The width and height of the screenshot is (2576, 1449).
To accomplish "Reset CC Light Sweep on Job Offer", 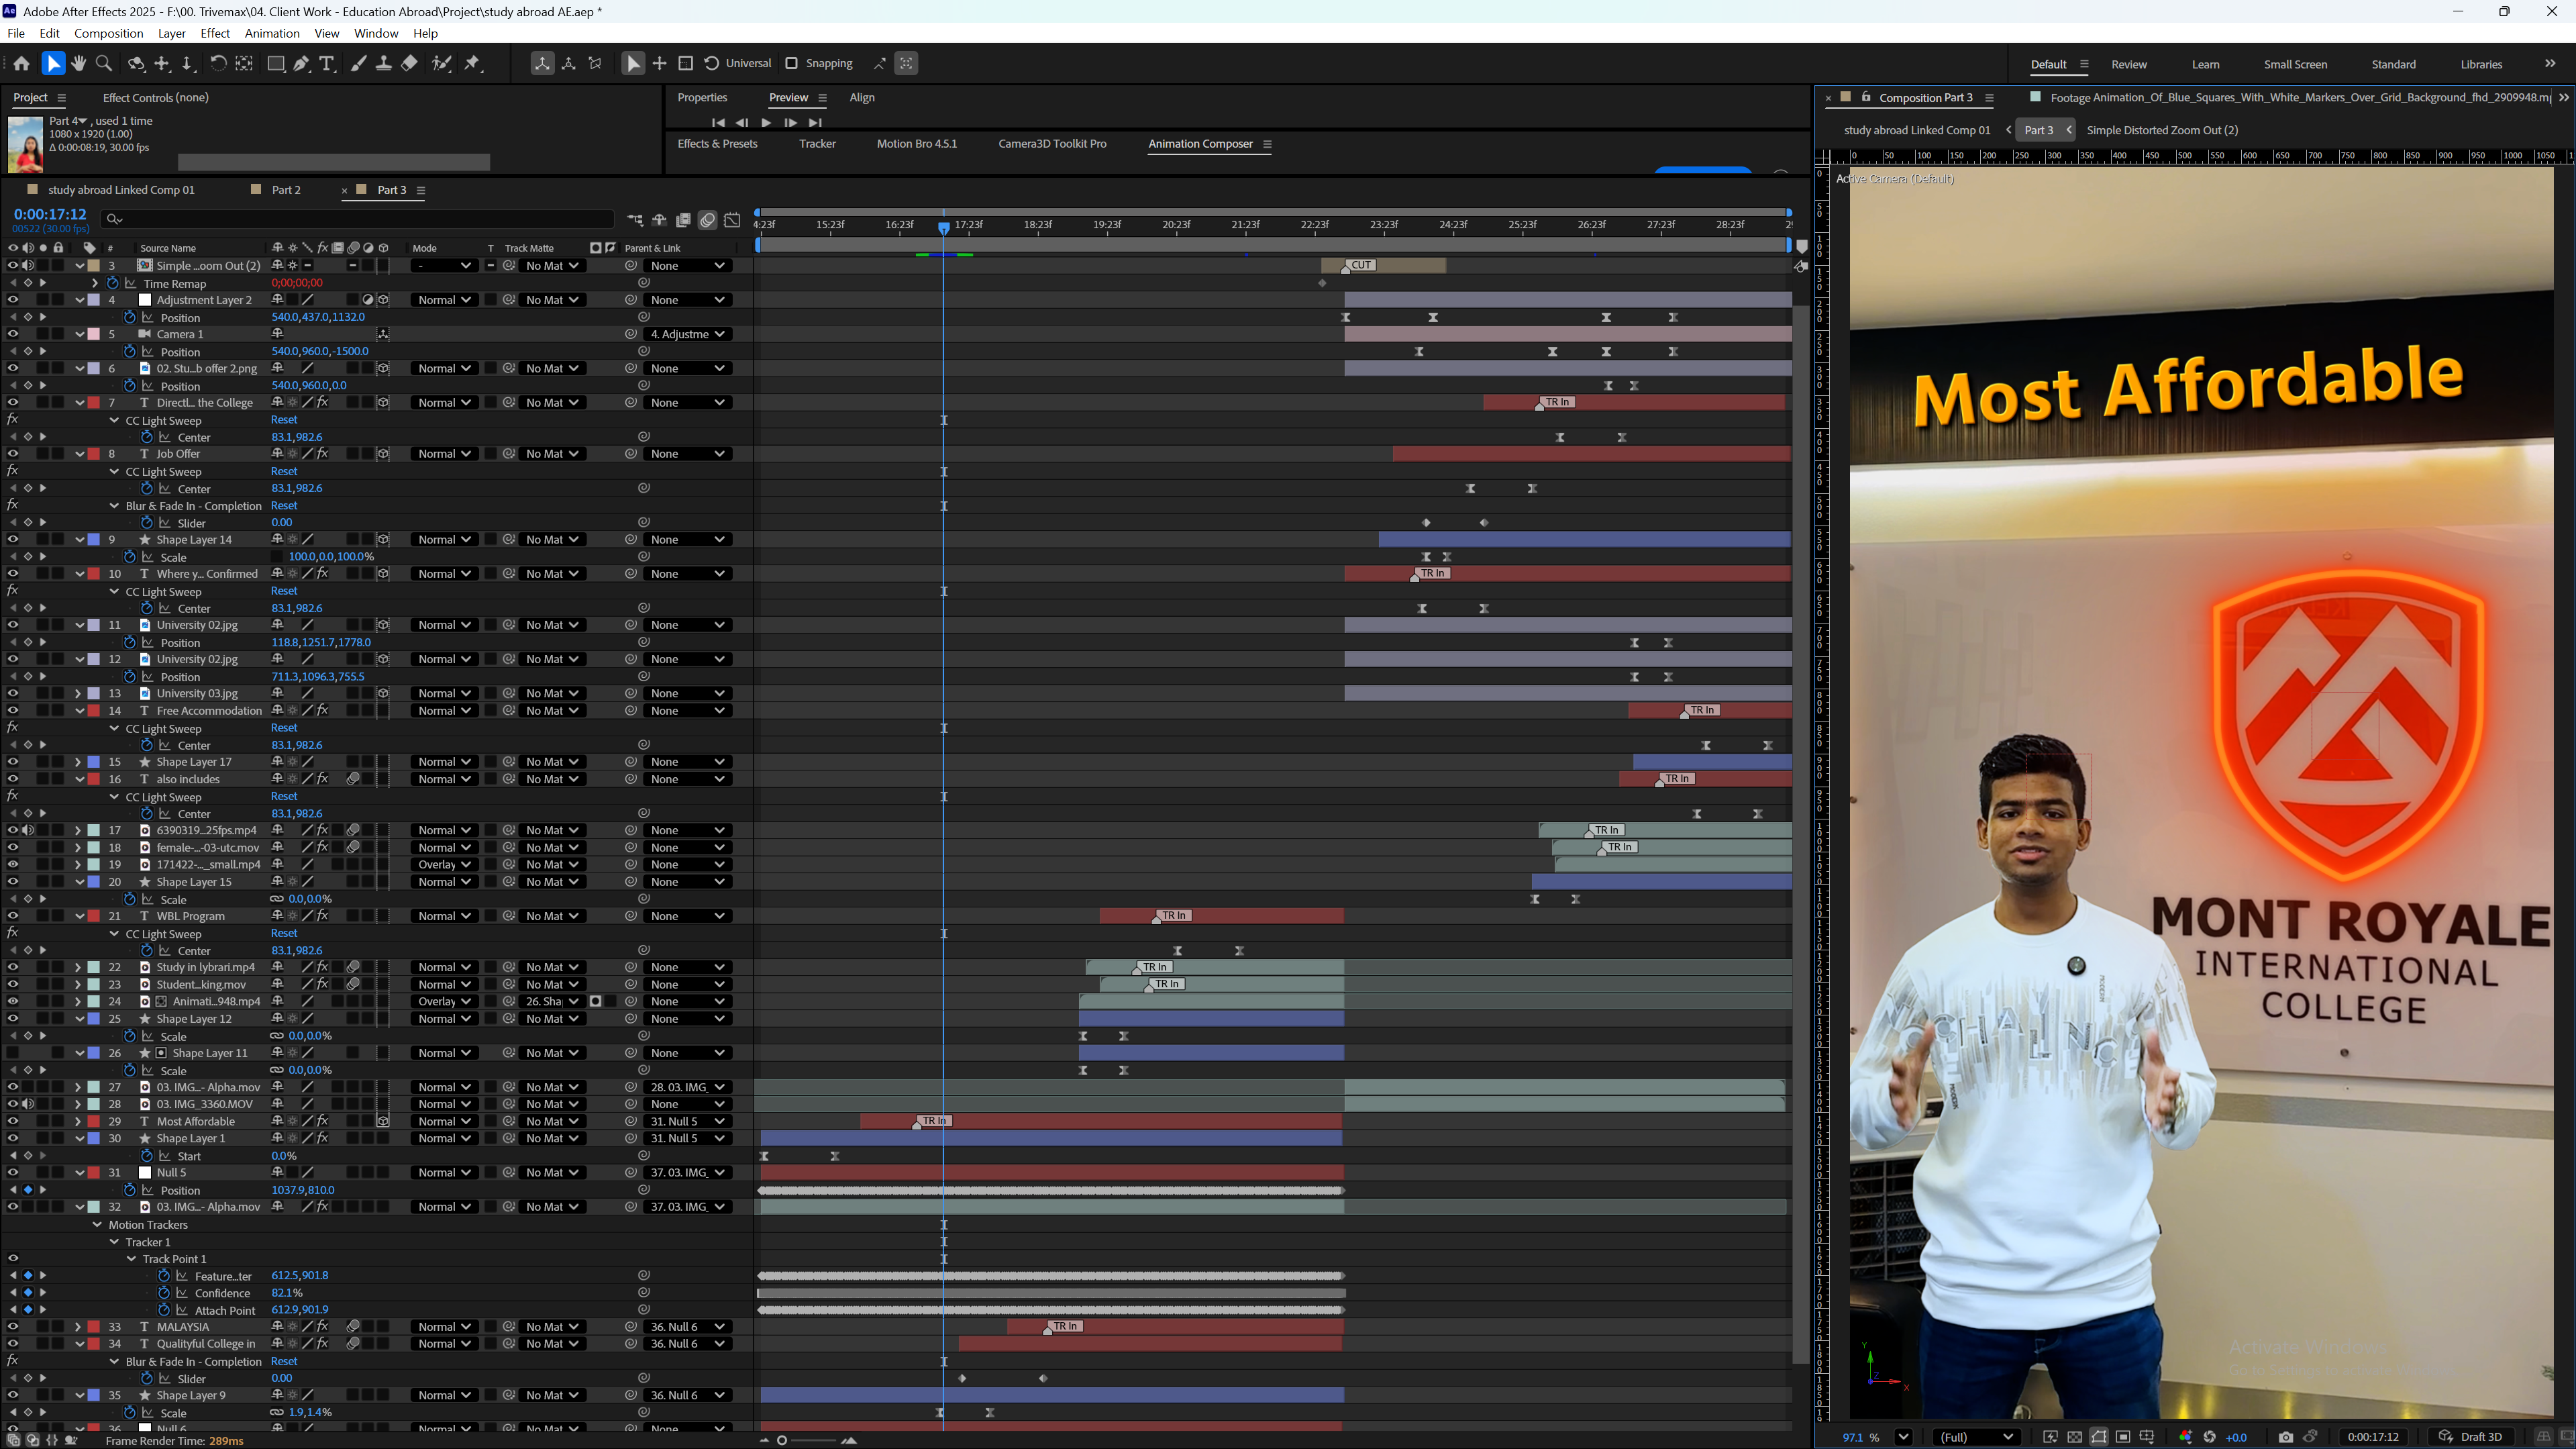I will click(284, 472).
